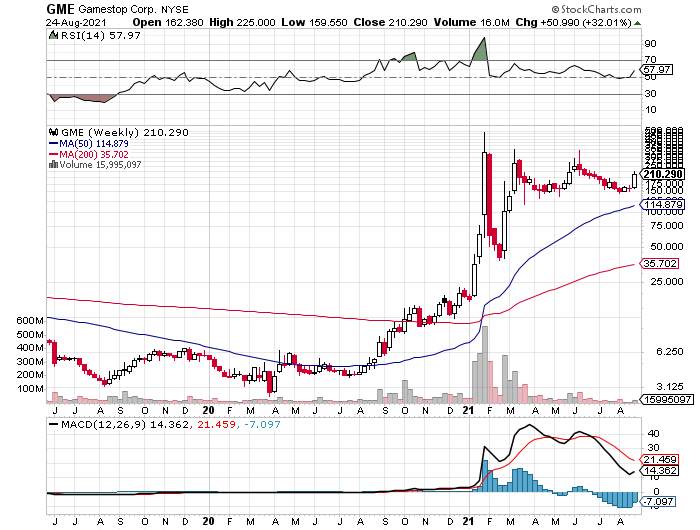Image resolution: width=700 pixels, height=530 pixels.
Task: Click the '21' year marker under price chart
Action: [468, 410]
